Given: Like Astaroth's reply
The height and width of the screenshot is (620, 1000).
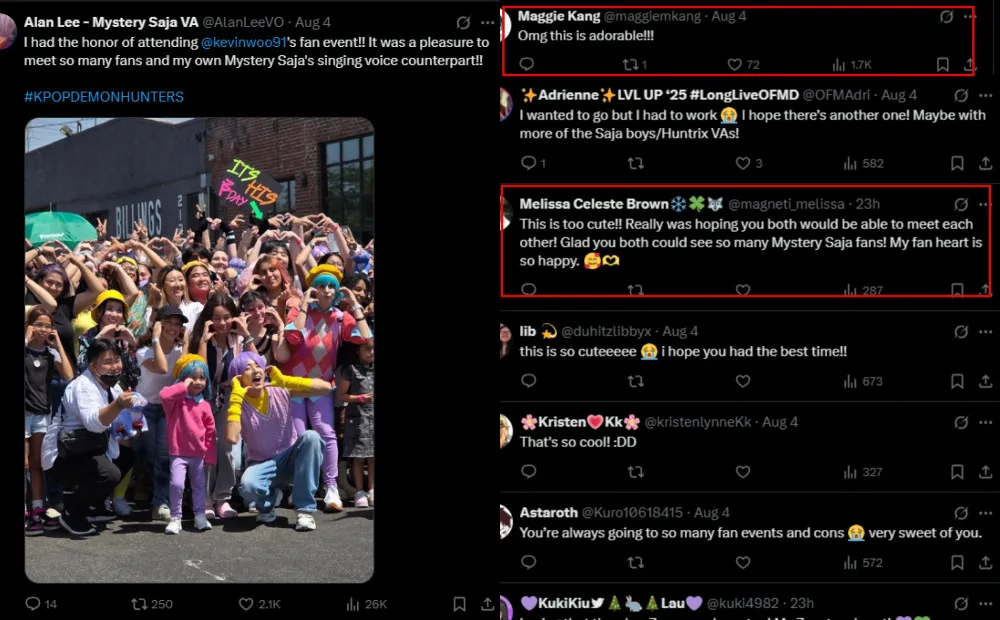Looking at the screenshot, I should [743, 563].
